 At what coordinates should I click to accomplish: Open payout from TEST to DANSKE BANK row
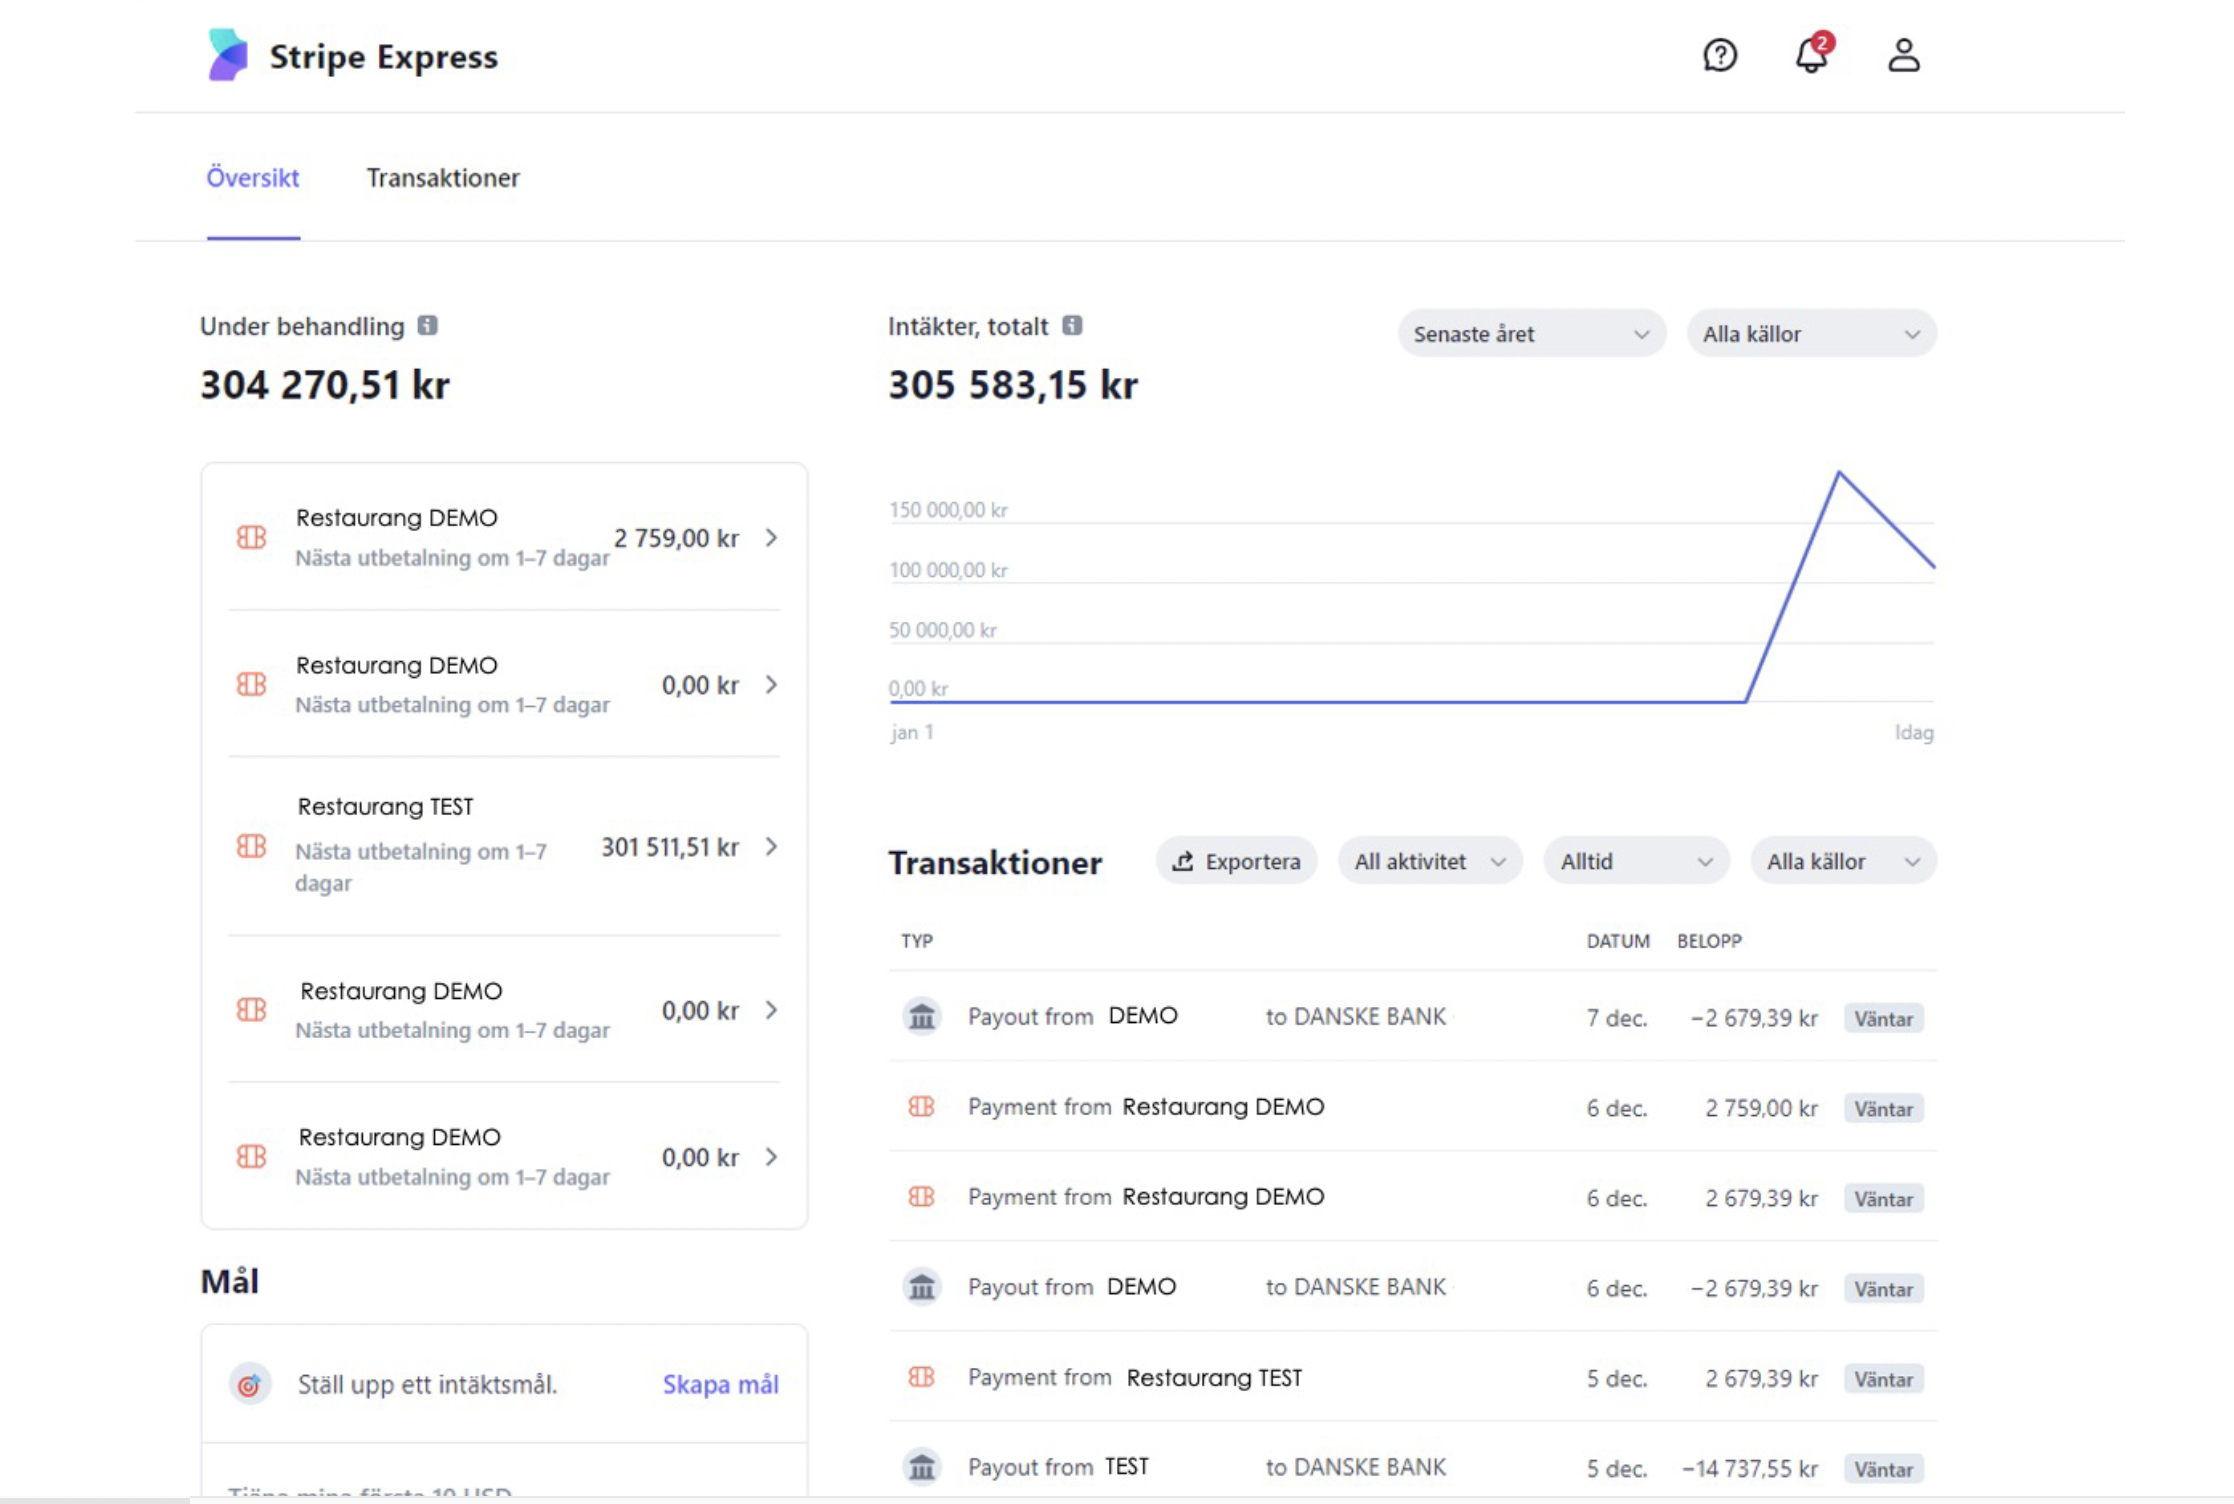(1412, 1467)
